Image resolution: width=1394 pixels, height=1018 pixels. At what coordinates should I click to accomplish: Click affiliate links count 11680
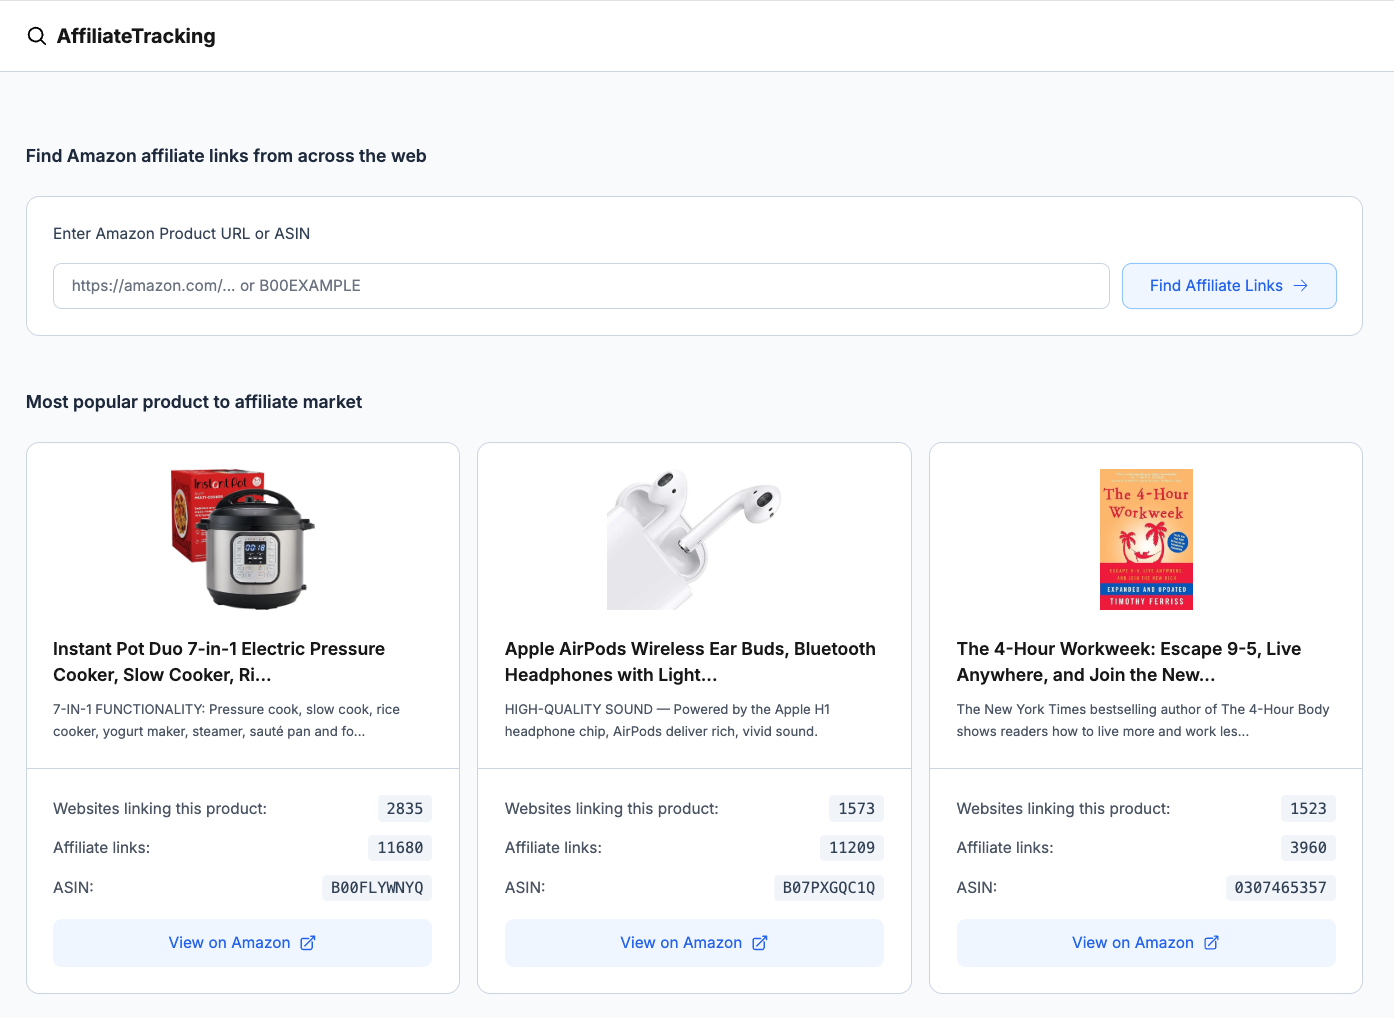point(400,848)
